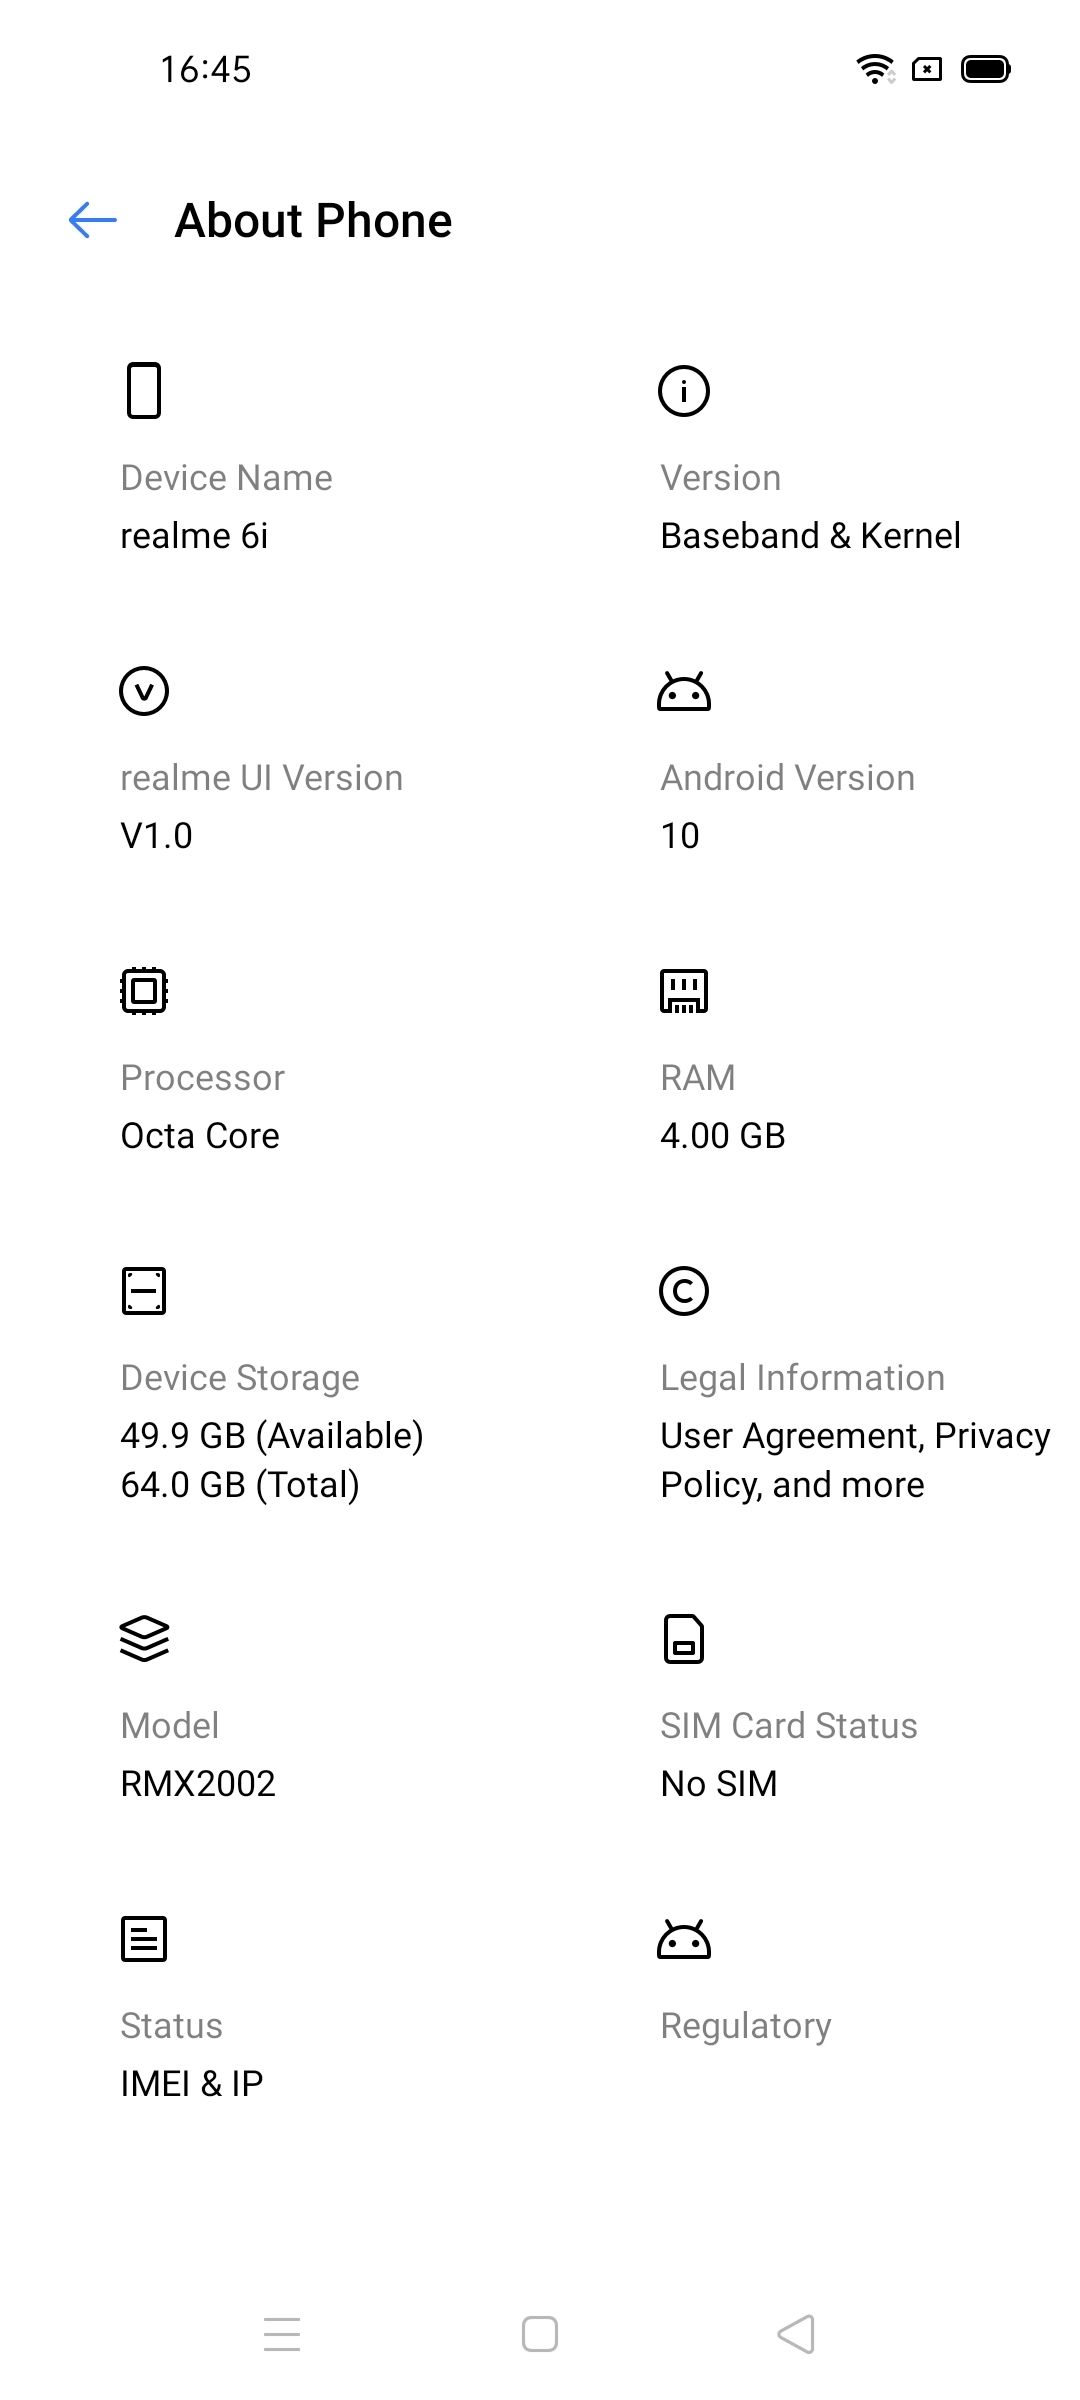
Task: Tap the home navigation button
Action: point(540,2334)
